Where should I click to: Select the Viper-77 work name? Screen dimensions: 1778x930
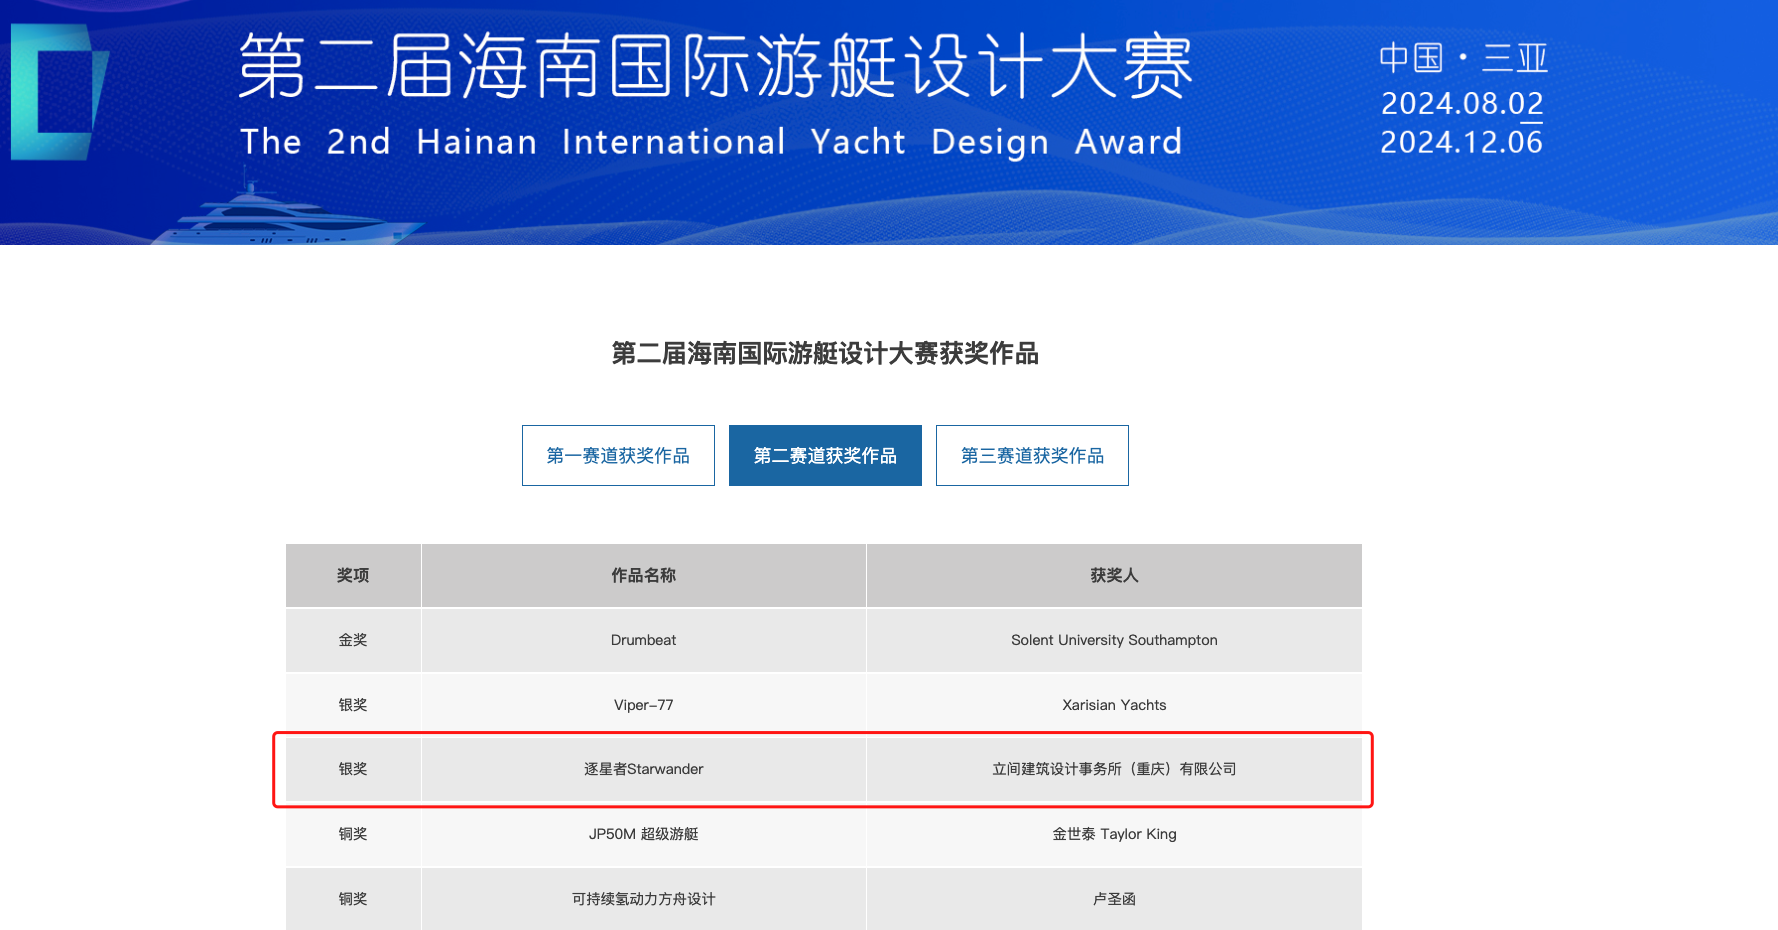(643, 705)
